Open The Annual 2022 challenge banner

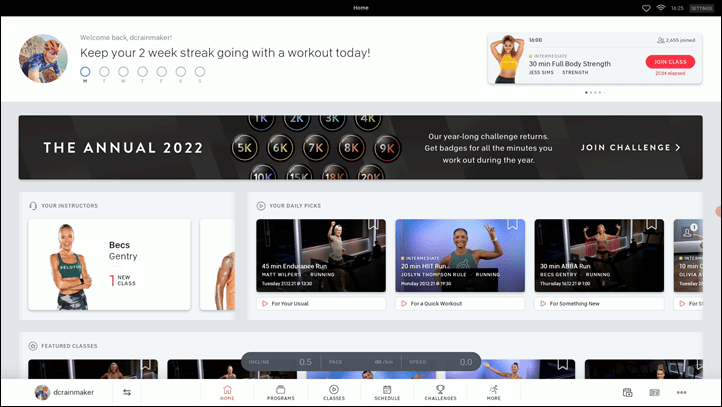[361, 147]
